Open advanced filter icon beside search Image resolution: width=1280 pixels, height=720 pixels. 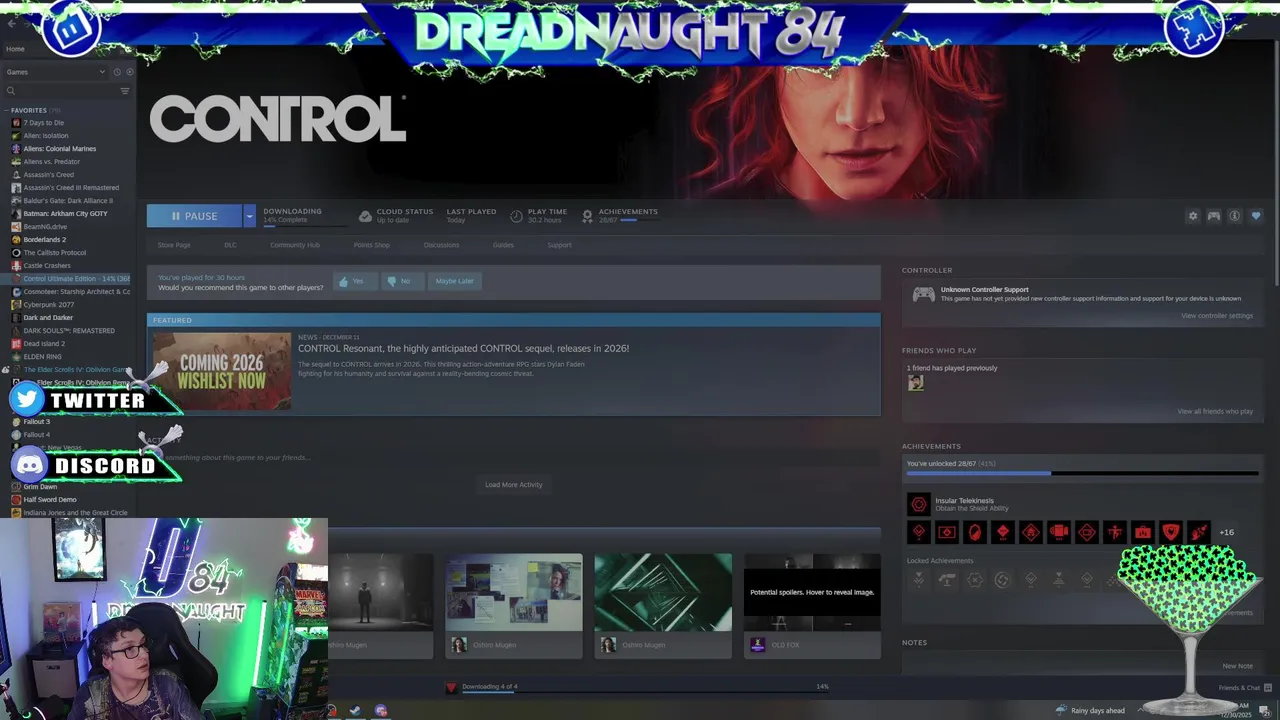125,91
